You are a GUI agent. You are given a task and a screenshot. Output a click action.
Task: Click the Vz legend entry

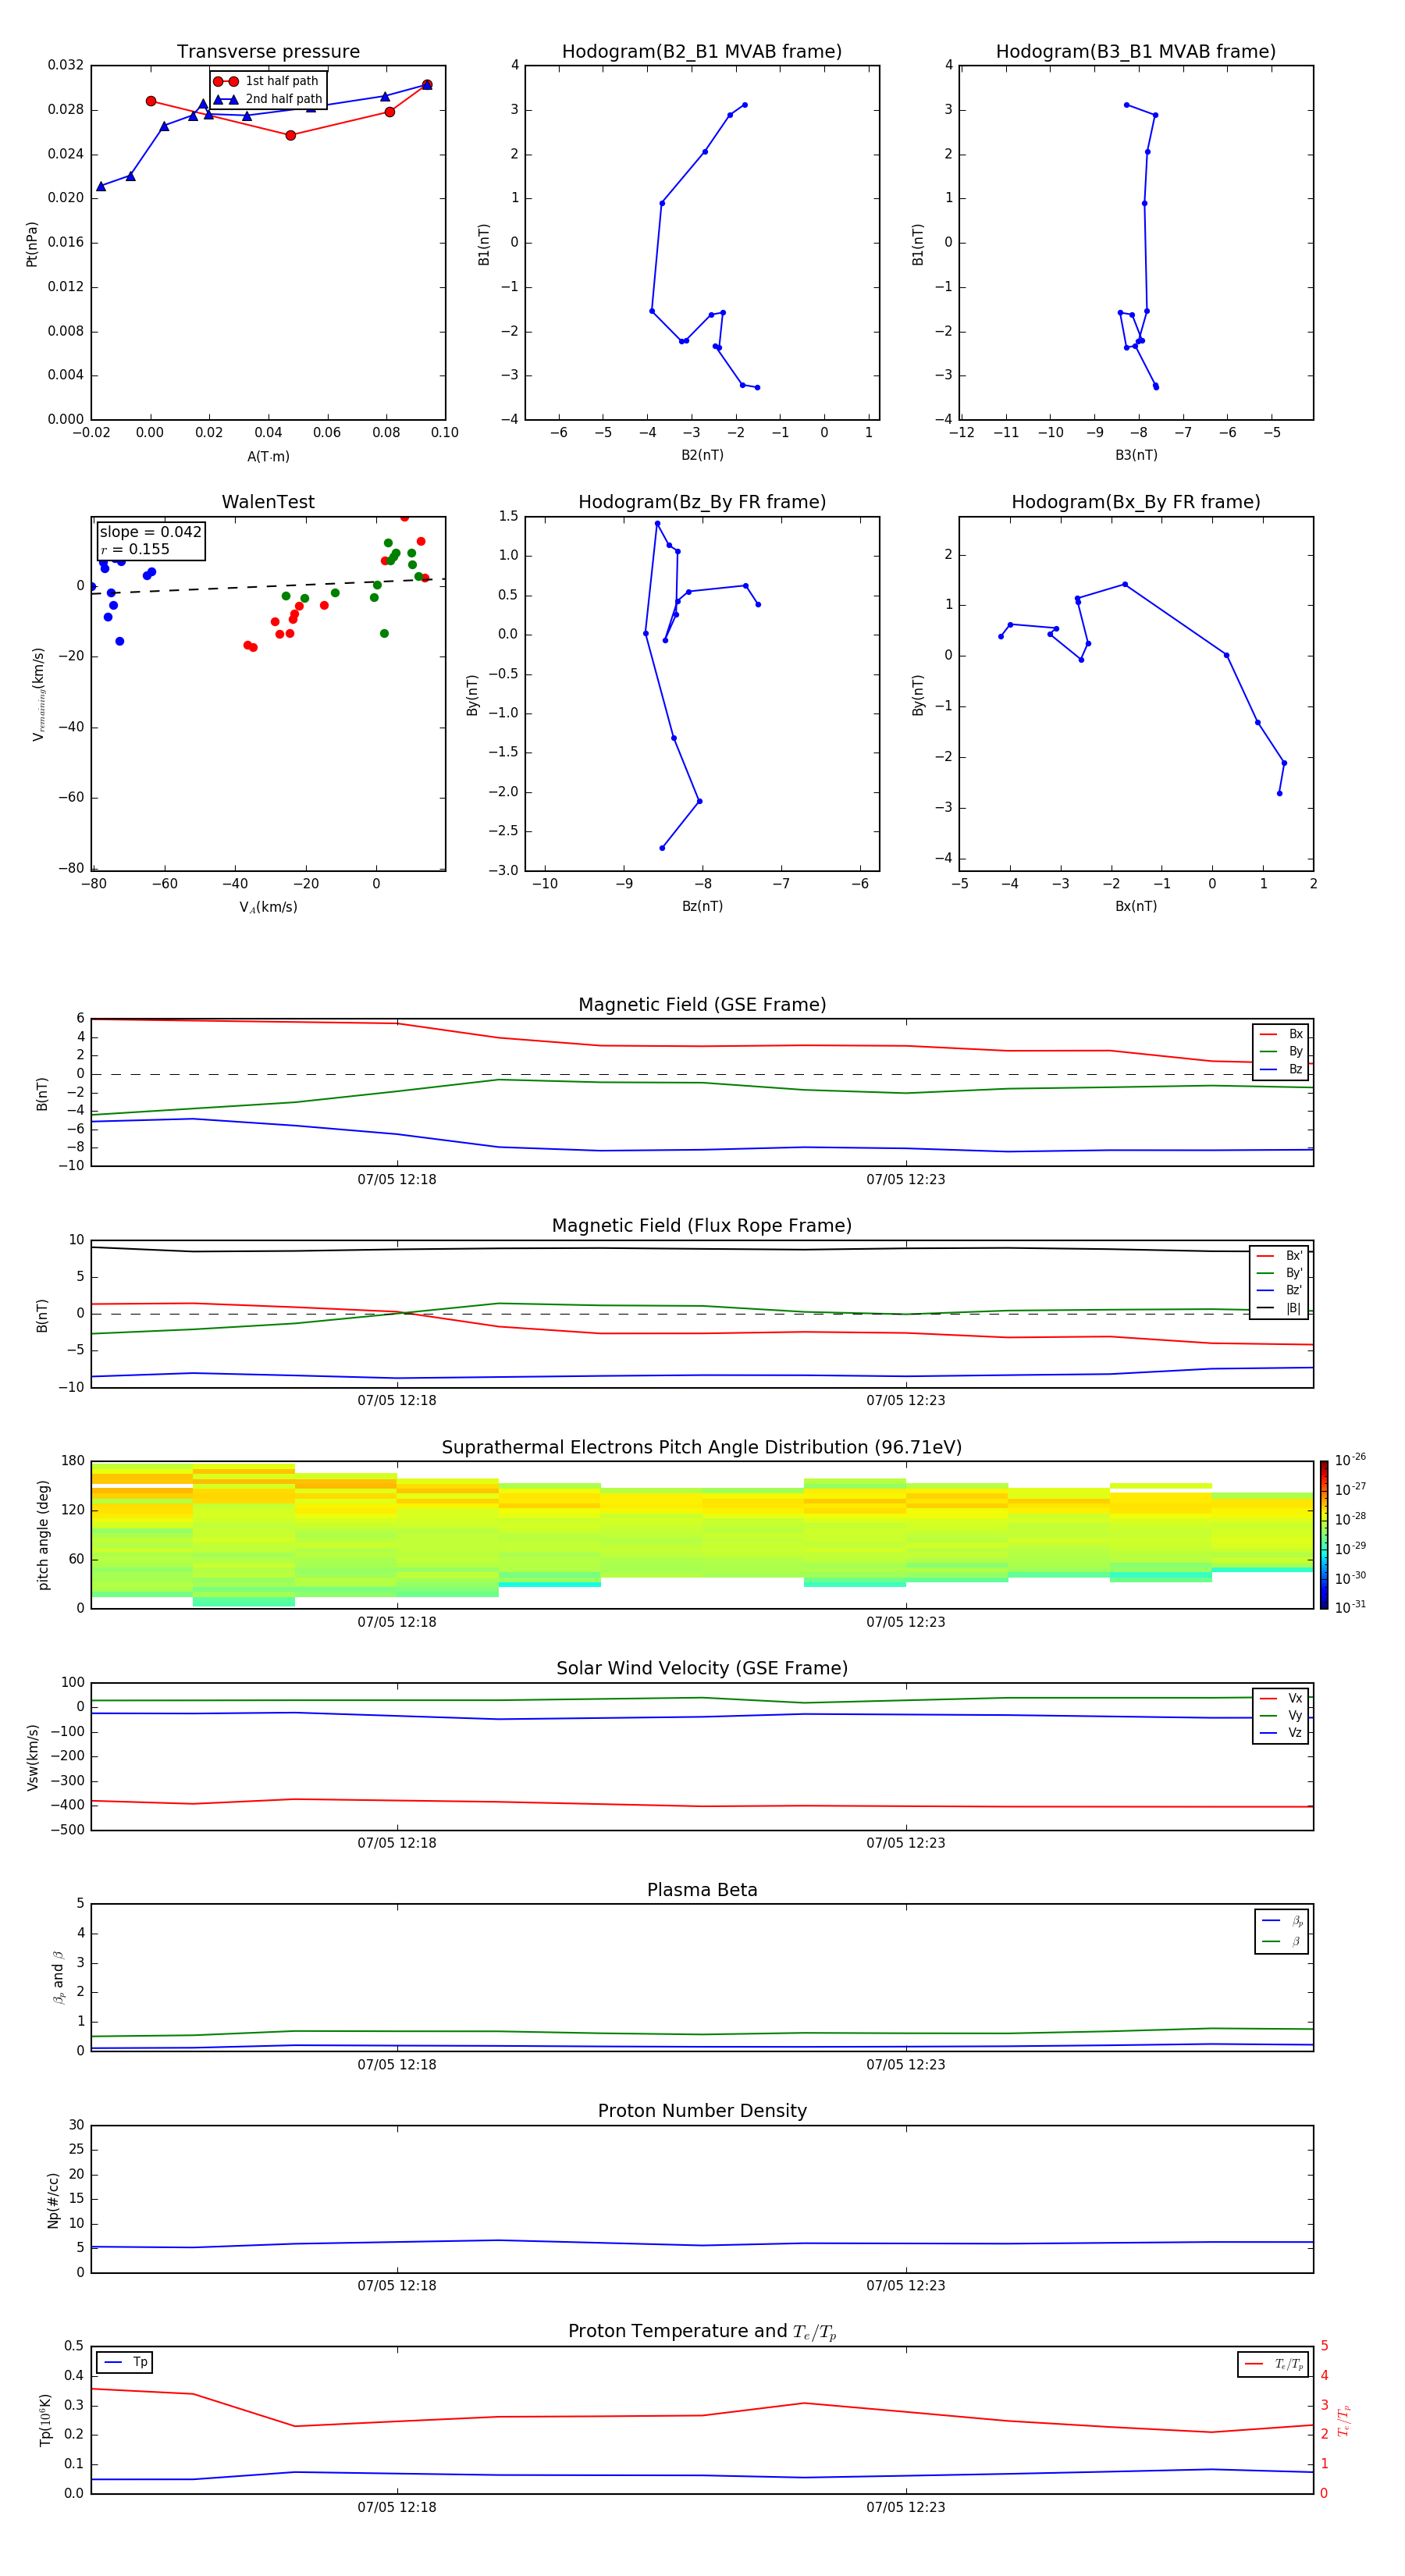pos(1281,1733)
